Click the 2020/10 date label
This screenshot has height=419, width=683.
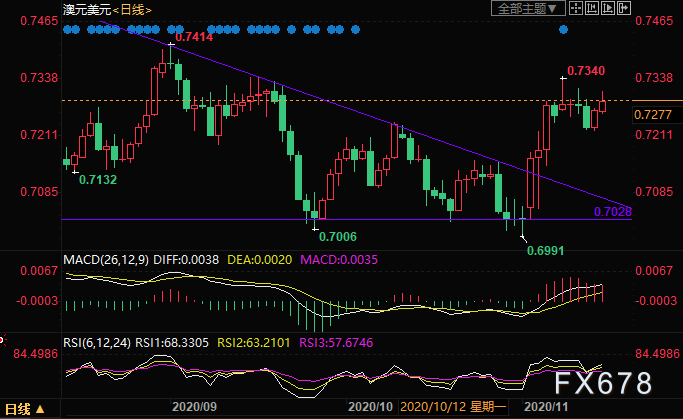pyautogui.click(x=370, y=407)
